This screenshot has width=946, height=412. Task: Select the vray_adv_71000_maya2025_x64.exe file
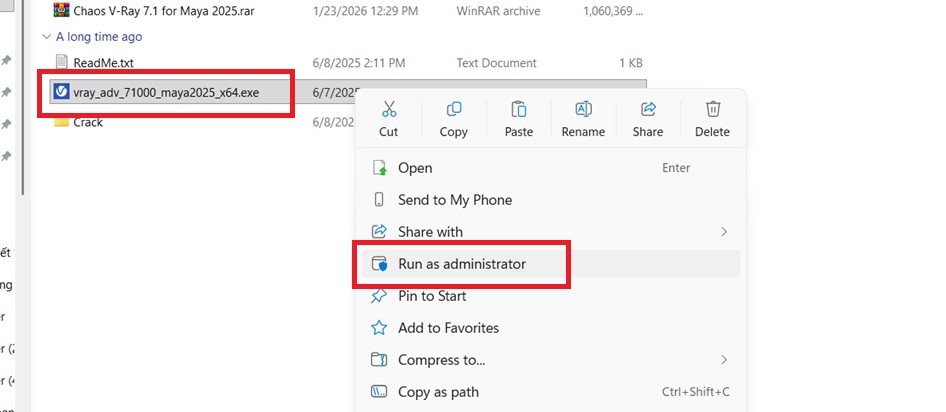(165, 93)
